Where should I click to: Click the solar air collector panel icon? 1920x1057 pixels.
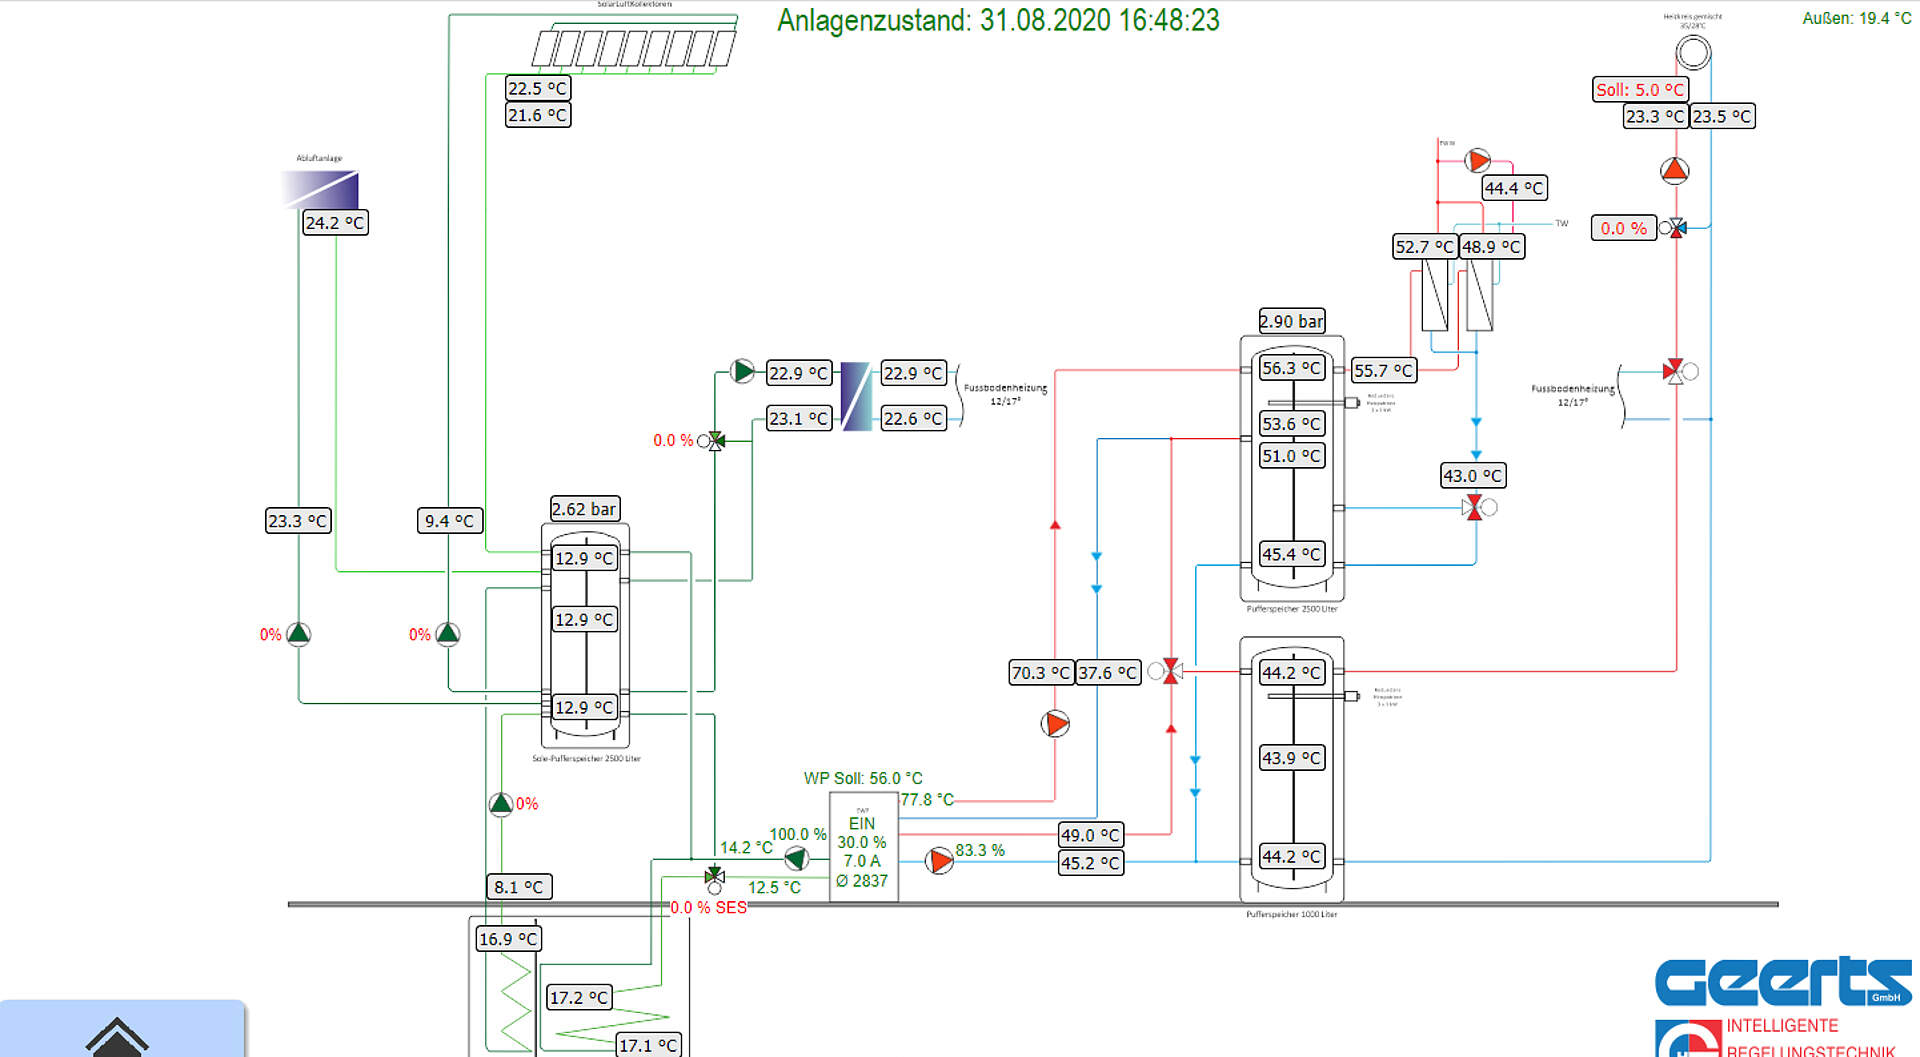pos(633,47)
